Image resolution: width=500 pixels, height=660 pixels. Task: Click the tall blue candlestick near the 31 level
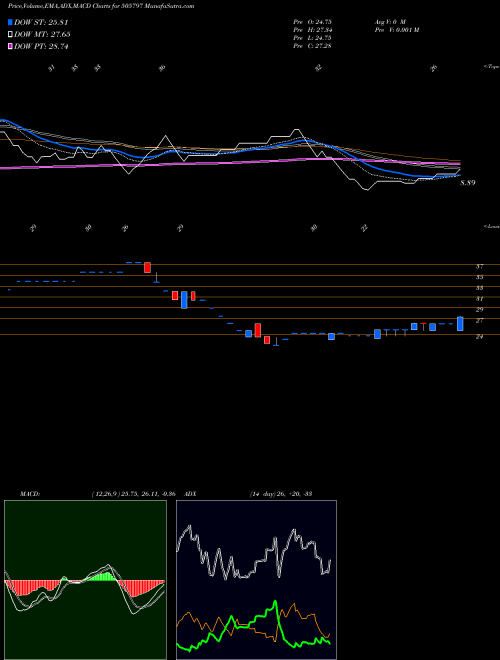coord(184,300)
